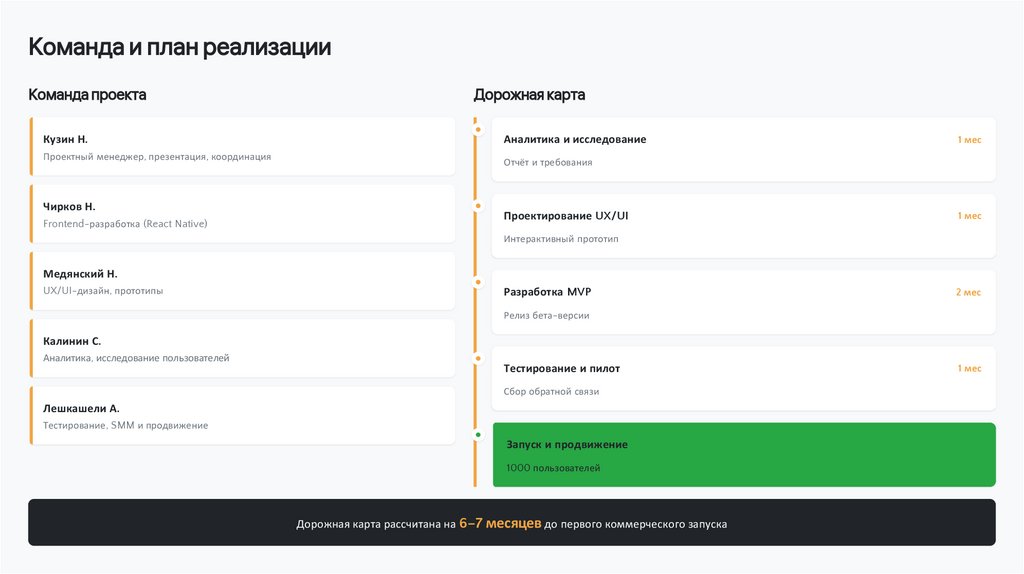Click highlighted "6–7 месяцев" in footer banner
The width and height of the screenshot is (1024, 574).
[x=500, y=524]
